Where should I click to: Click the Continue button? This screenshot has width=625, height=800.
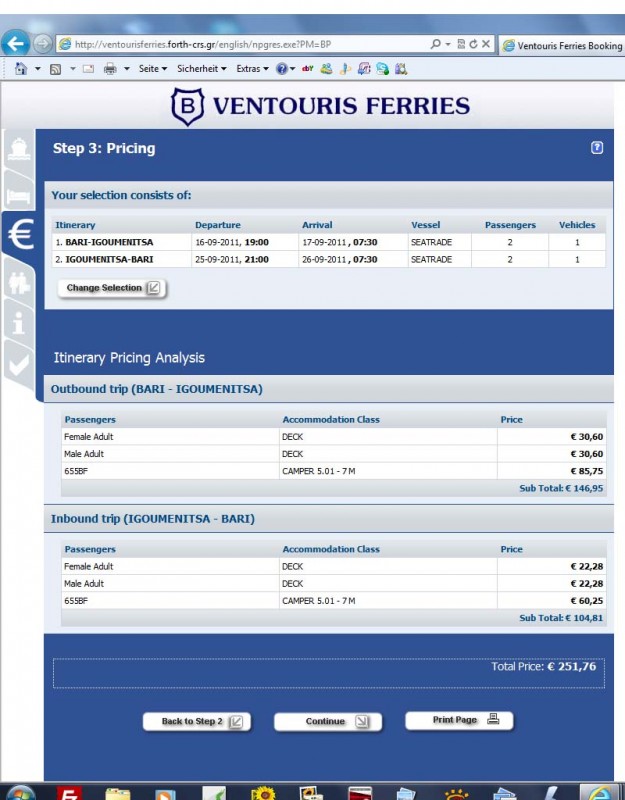[327, 721]
